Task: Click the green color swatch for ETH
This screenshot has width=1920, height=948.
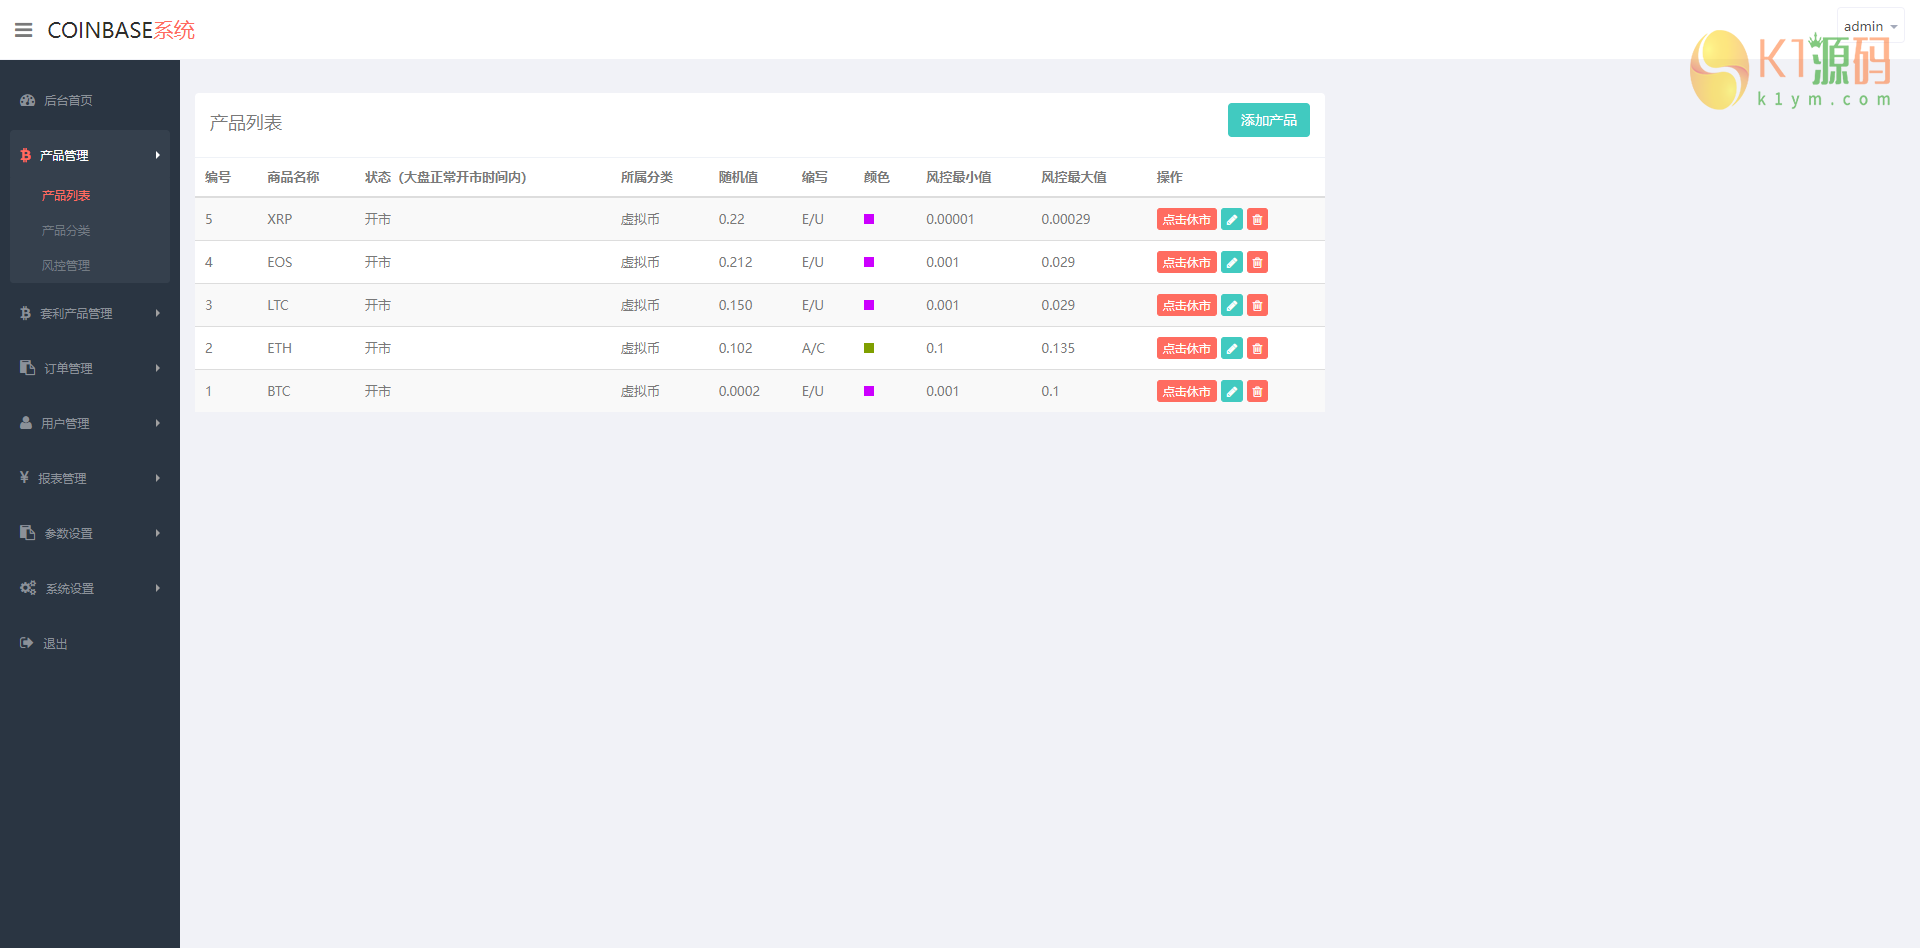Action: [x=869, y=348]
